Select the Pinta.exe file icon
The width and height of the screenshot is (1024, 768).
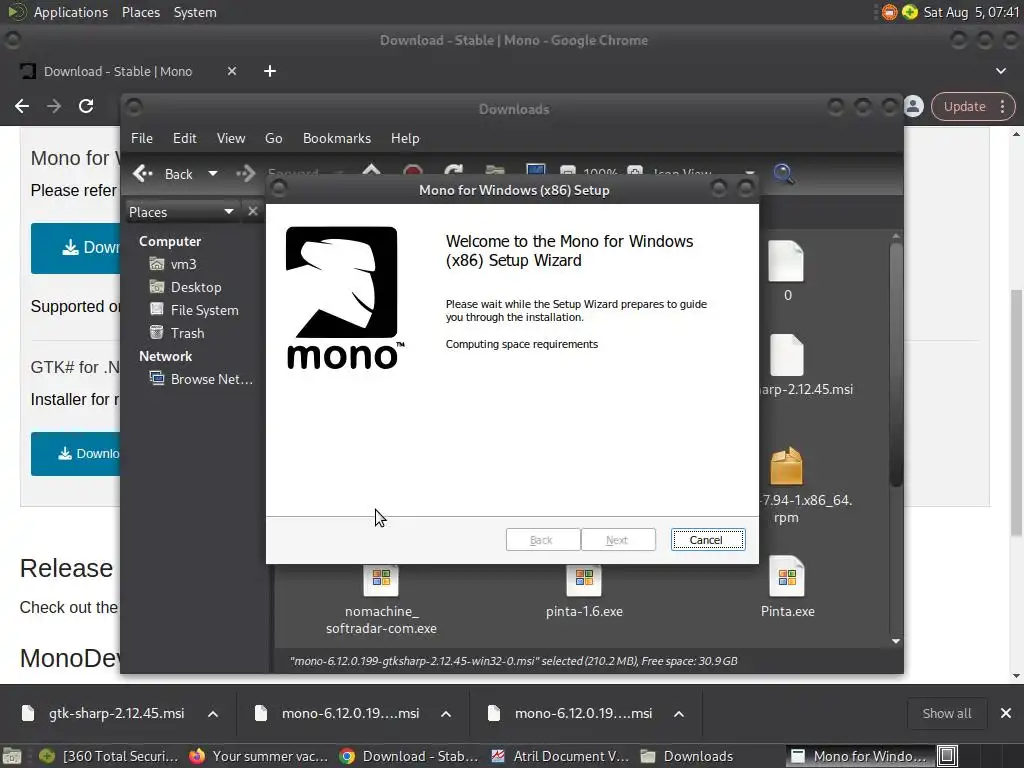click(x=787, y=576)
